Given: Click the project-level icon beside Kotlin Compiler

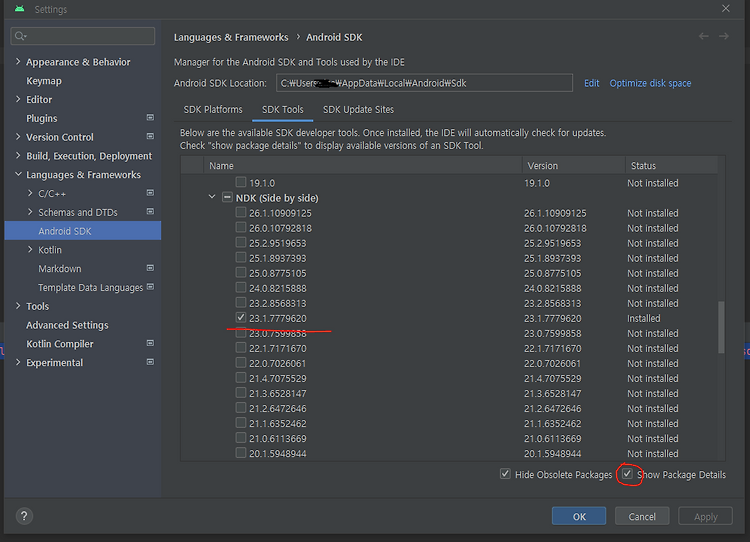Looking at the screenshot, I should pyautogui.click(x=150, y=343).
